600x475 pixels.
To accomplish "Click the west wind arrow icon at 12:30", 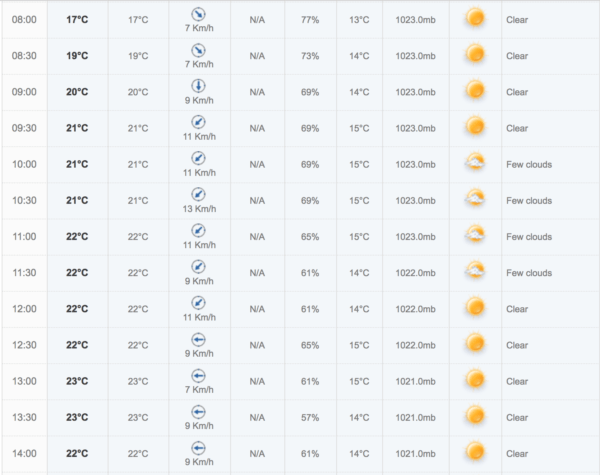I will 199,340.
